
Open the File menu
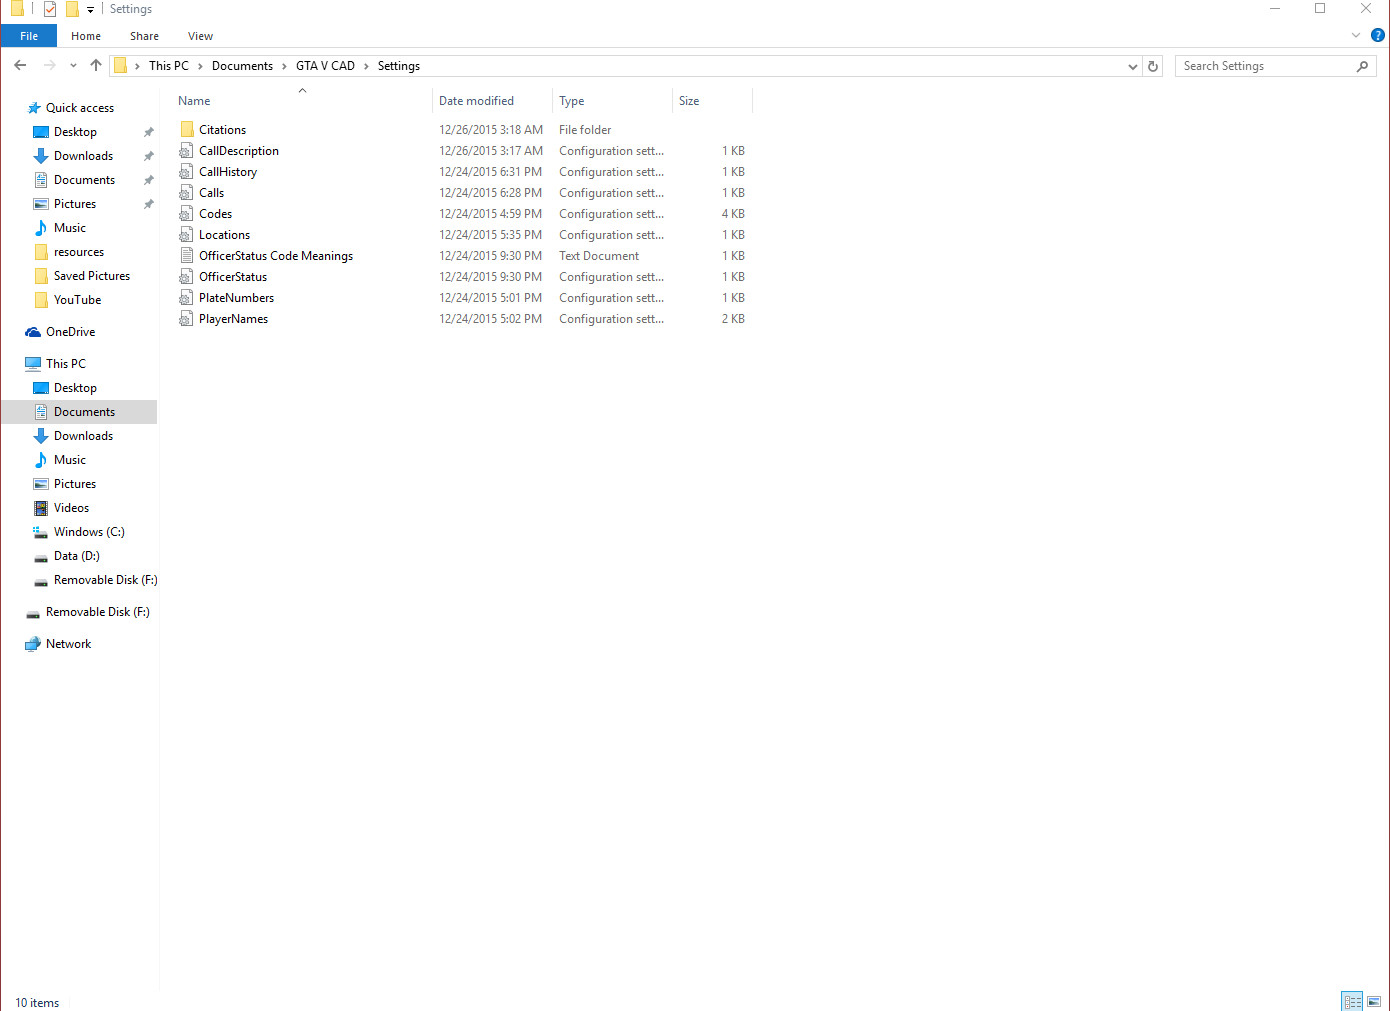pyautogui.click(x=29, y=36)
